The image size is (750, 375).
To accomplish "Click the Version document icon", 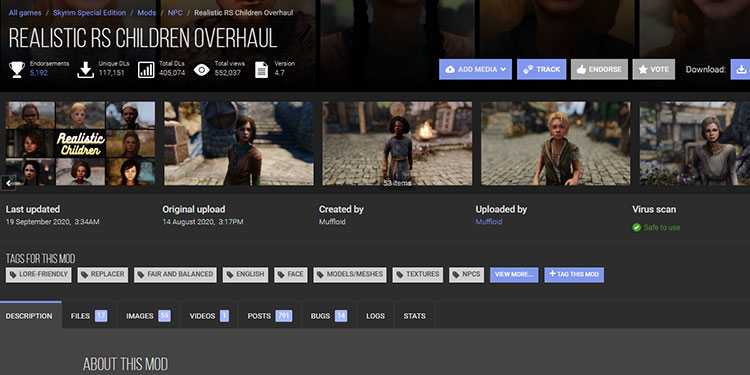I will 262,69.
